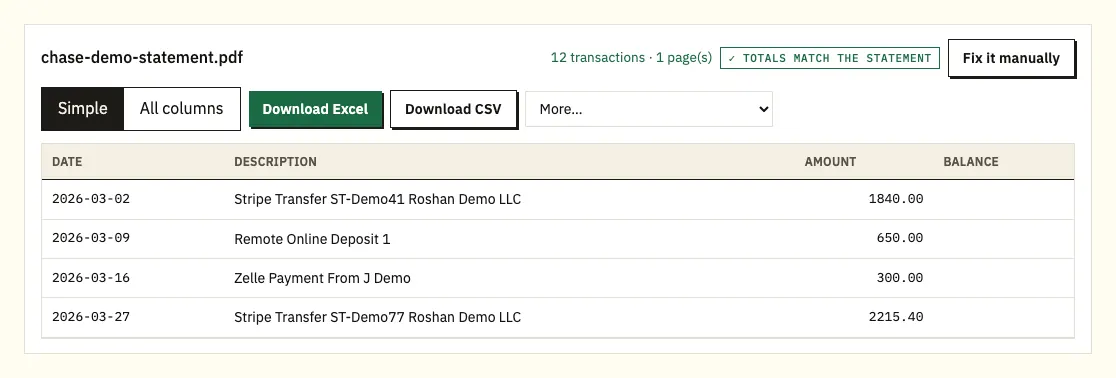Click the amount 2215.40
This screenshot has height=378, width=1116.
tap(895, 317)
